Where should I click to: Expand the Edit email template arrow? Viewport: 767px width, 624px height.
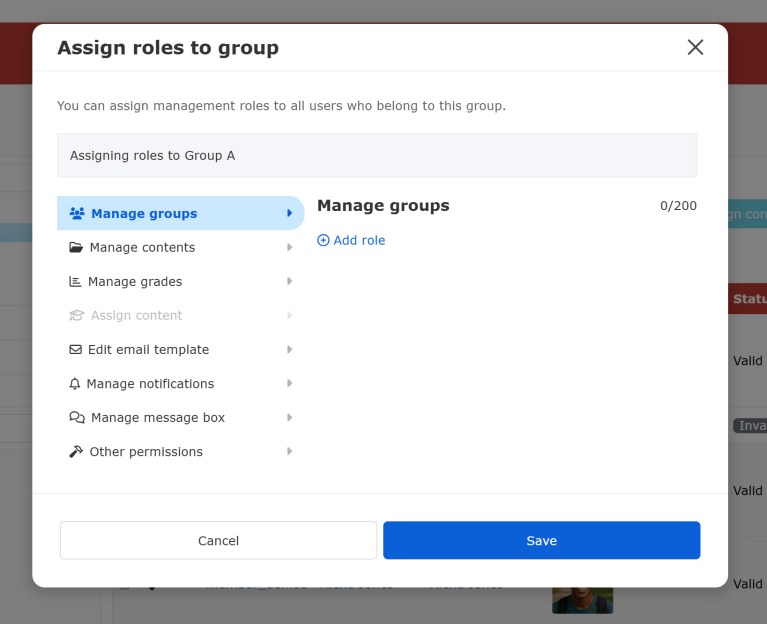pos(290,350)
